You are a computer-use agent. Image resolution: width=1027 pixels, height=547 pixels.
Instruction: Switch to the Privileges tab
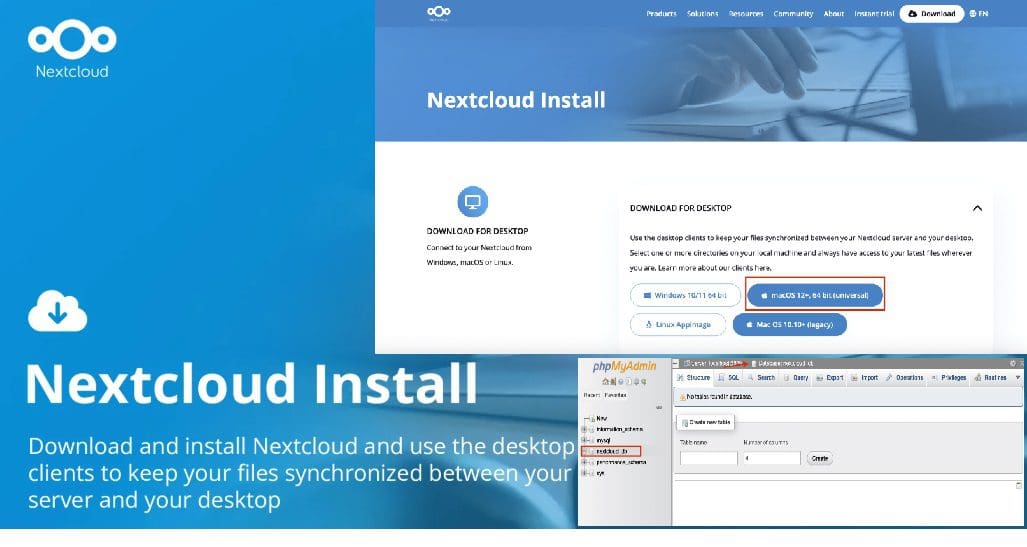coord(948,378)
